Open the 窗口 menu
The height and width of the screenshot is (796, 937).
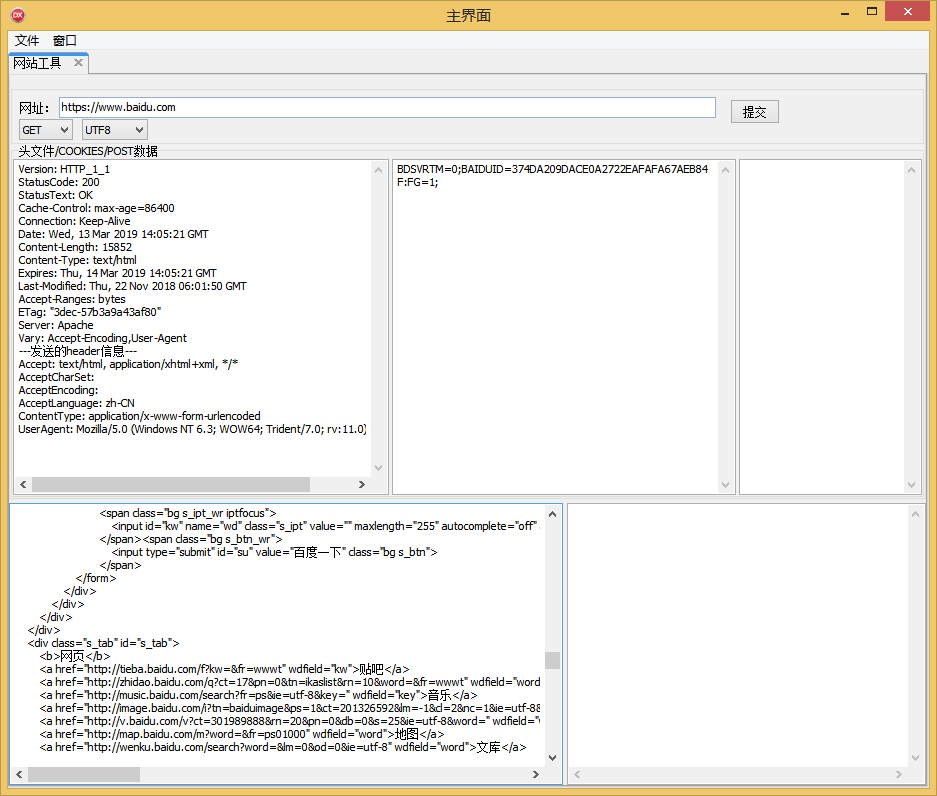65,41
